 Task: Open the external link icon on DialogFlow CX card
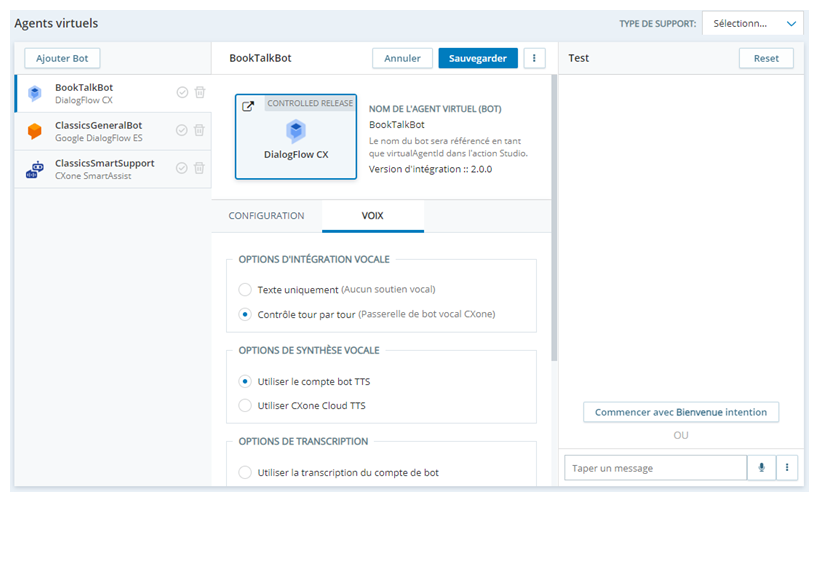tap(249, 103)
